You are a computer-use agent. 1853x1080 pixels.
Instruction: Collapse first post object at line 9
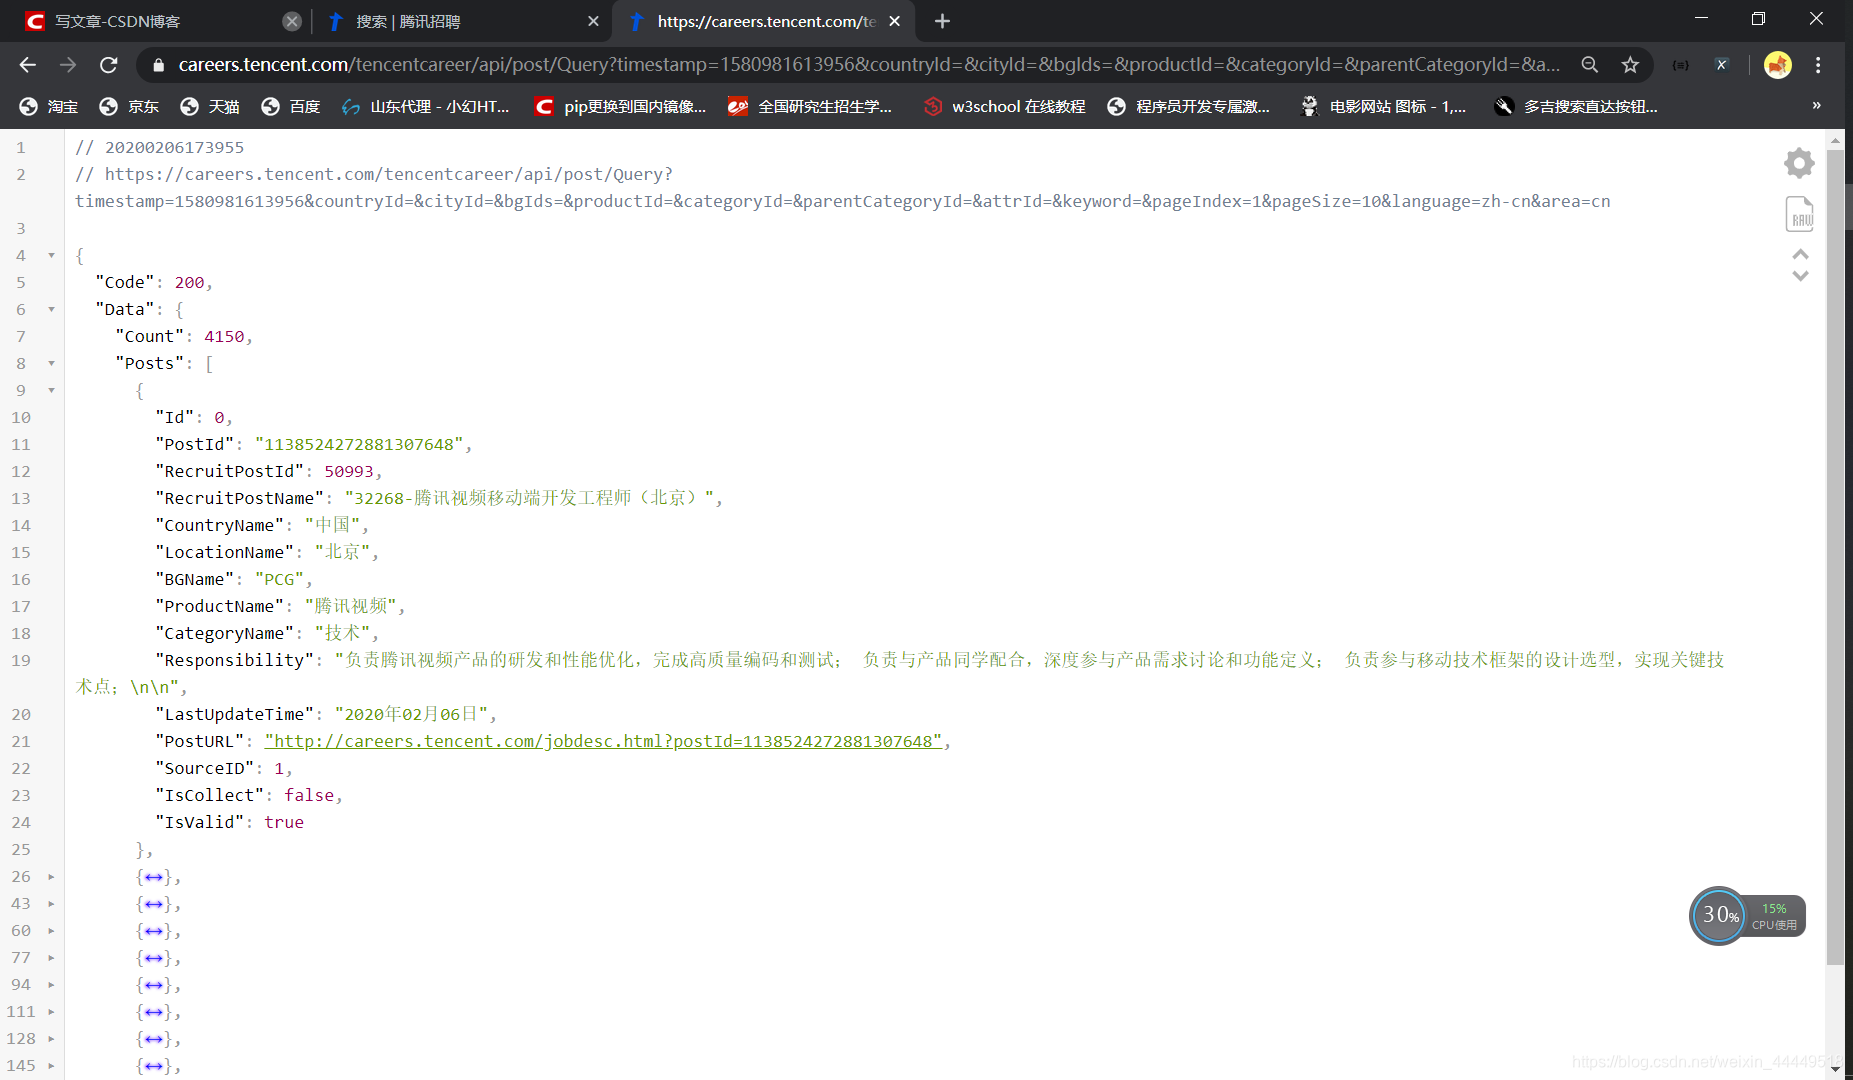(x=52, y=390)
